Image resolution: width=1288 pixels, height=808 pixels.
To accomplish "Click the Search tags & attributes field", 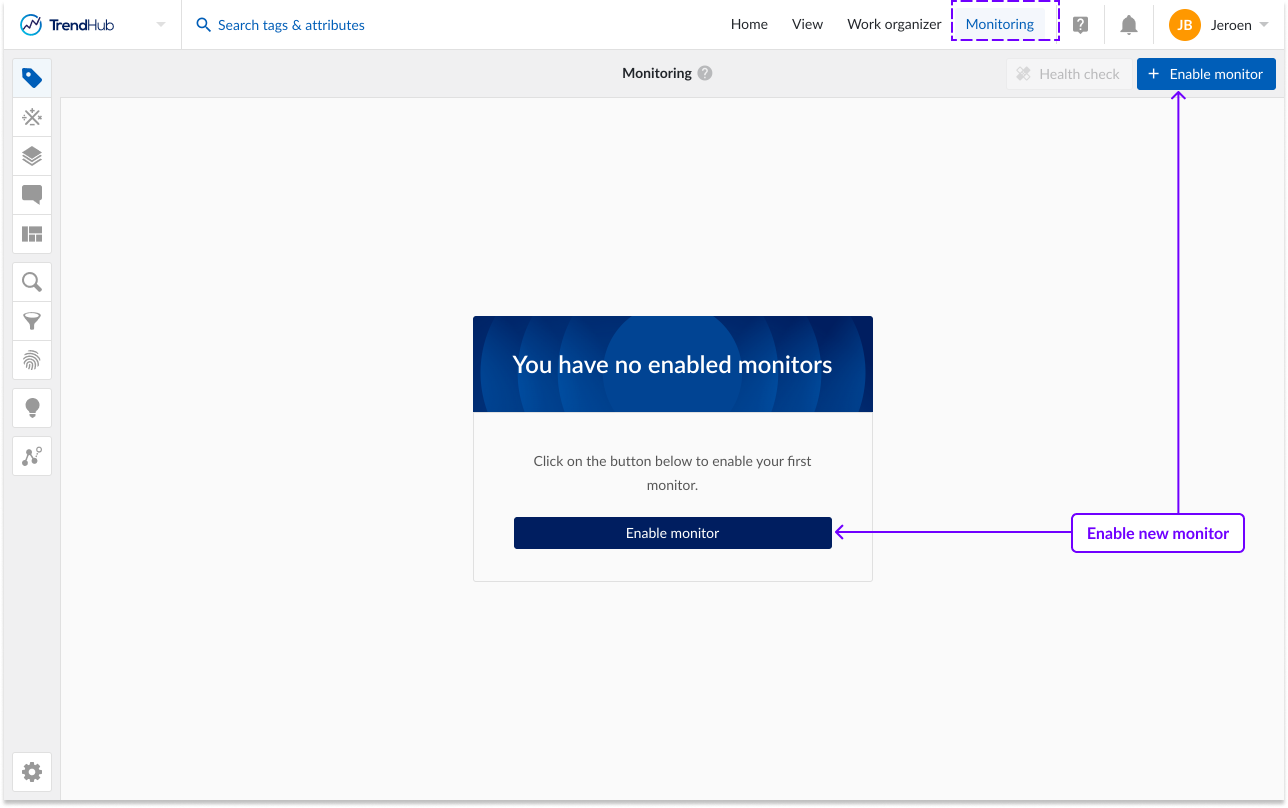I will (290, 25).
